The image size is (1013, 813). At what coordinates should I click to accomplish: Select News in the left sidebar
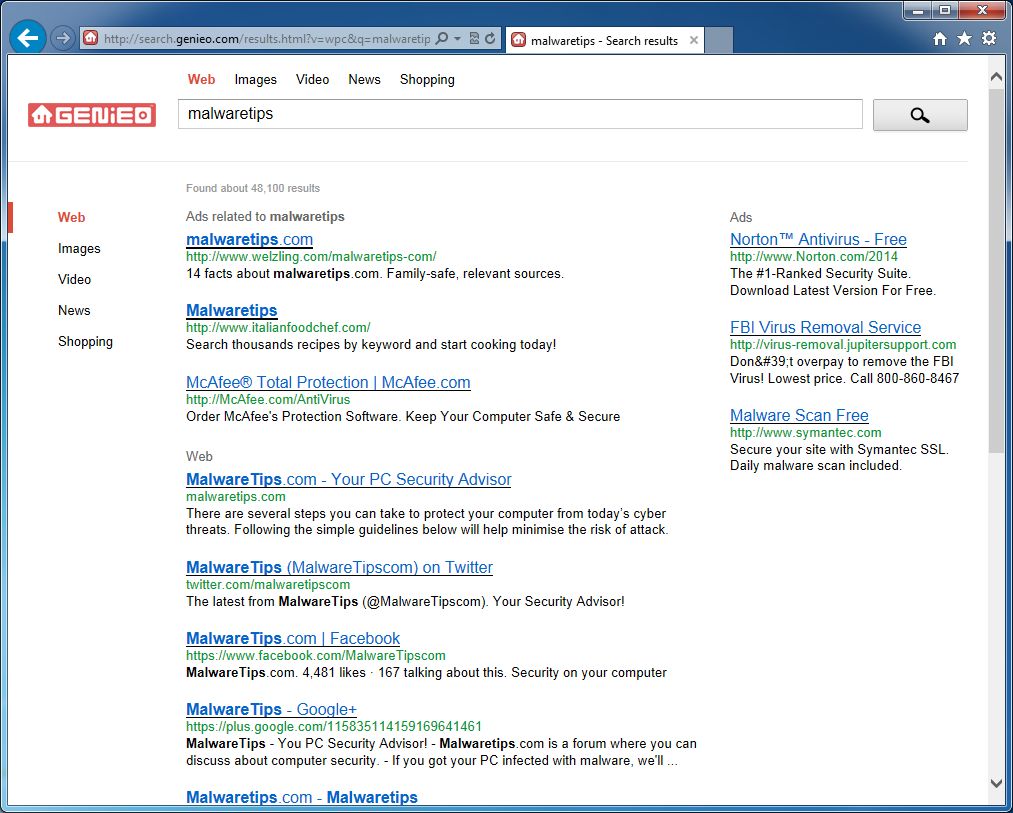[74, 310]
